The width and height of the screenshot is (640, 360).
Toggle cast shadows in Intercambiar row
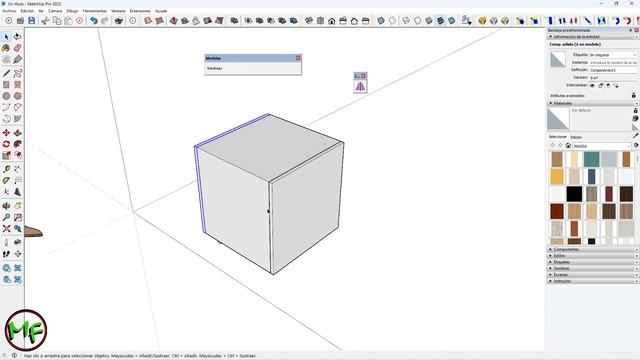(x=616, y=85)
